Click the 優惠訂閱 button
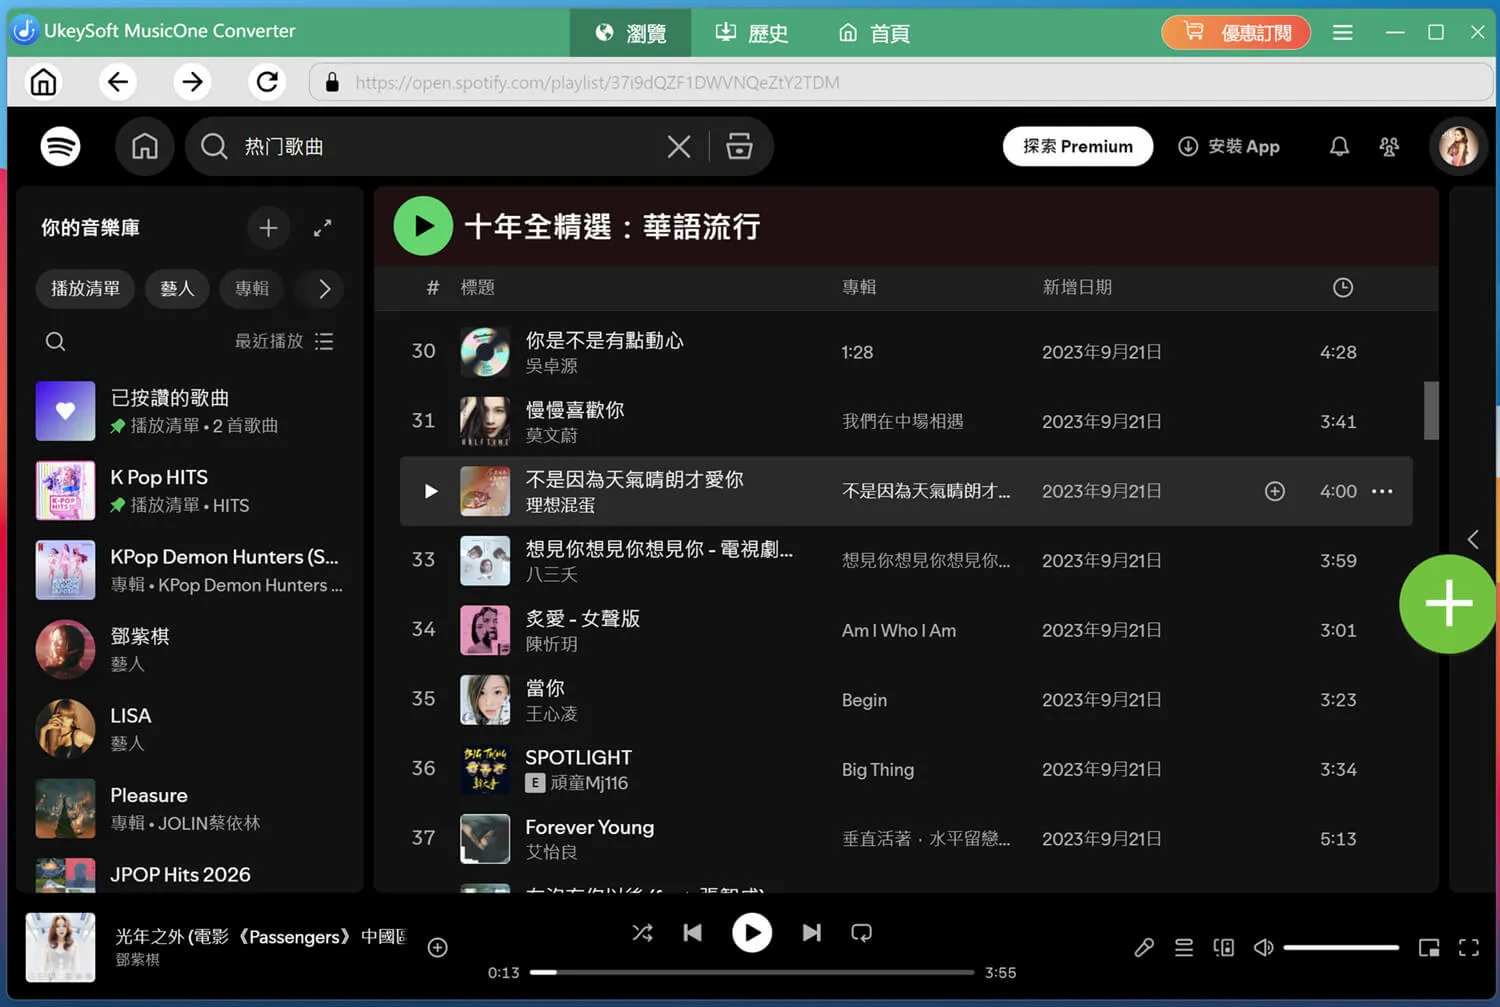 pyautogui.click(x=1235, y=32)
